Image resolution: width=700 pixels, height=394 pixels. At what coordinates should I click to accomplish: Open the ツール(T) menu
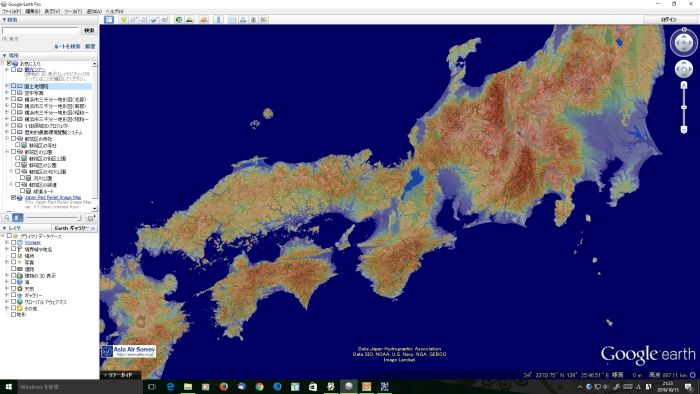[73, 11]
